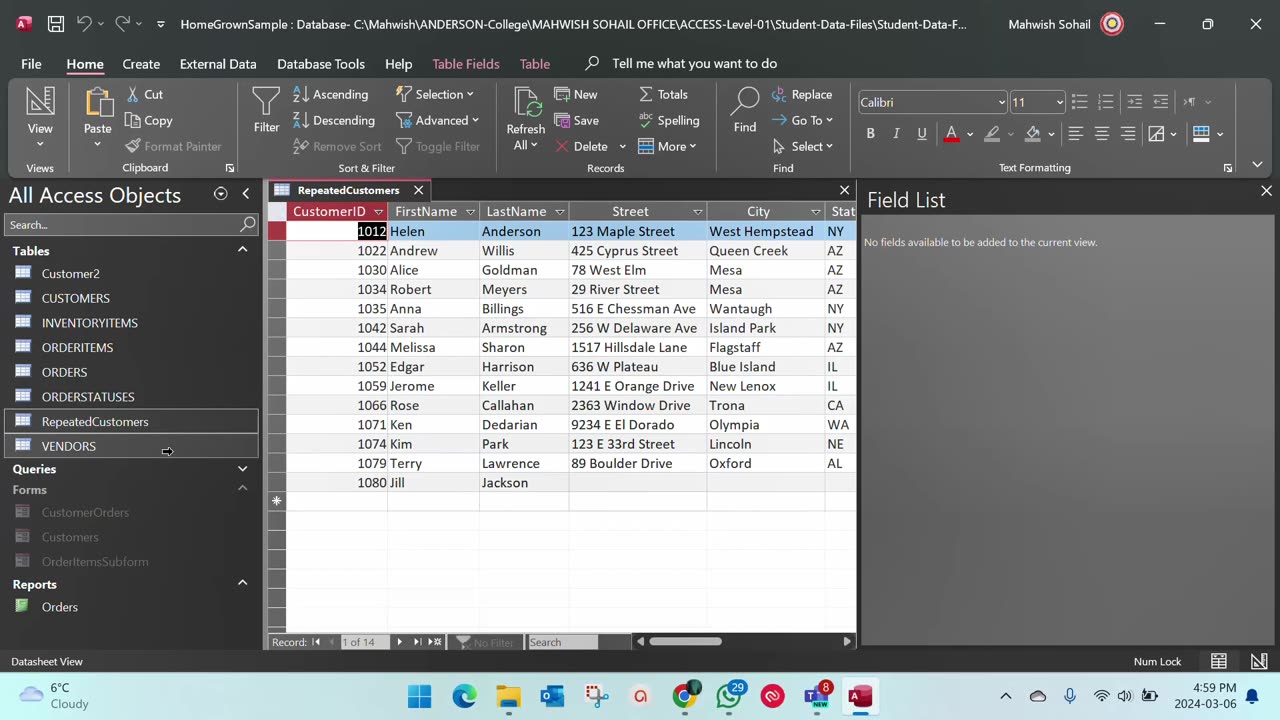Click the navigation pane Search box
The width and height of the screenshot is (1280, 720).
click(122, 225)
